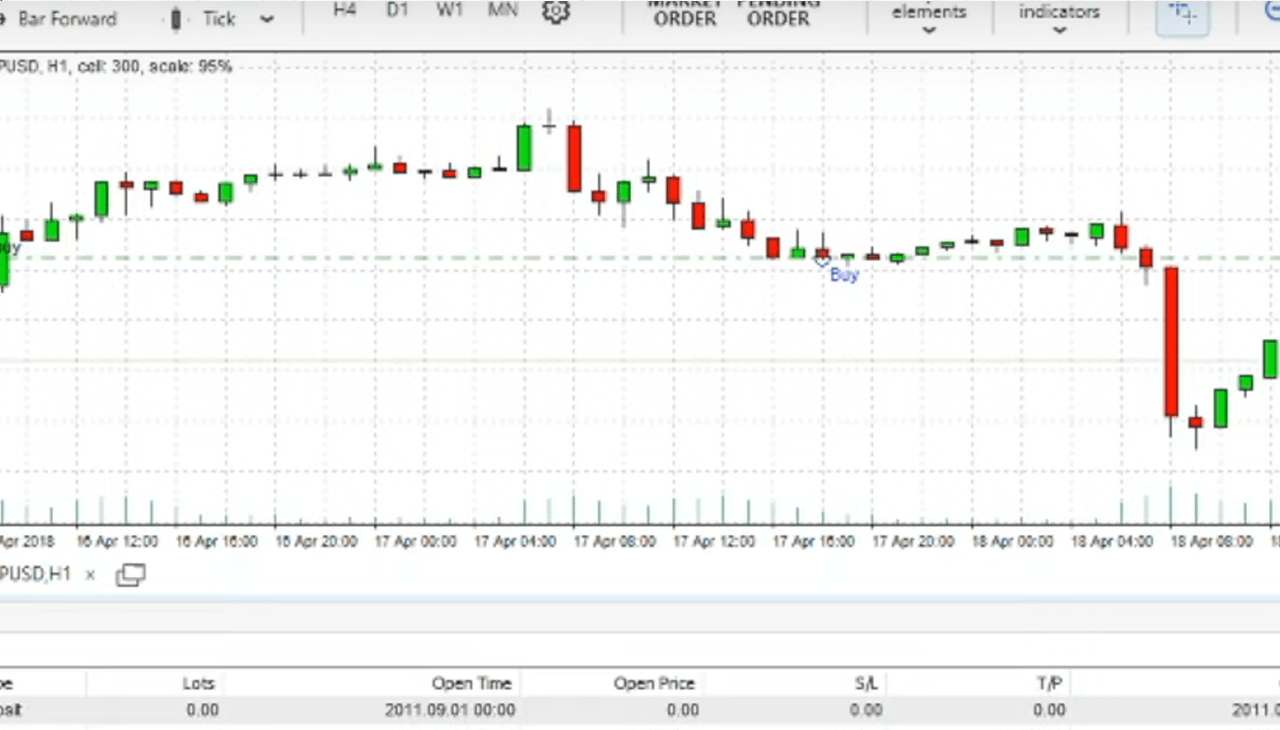Viewport: 1280px width, 730px height.
Task: Expand the elements dropdown
Action: tap(929, 18)
